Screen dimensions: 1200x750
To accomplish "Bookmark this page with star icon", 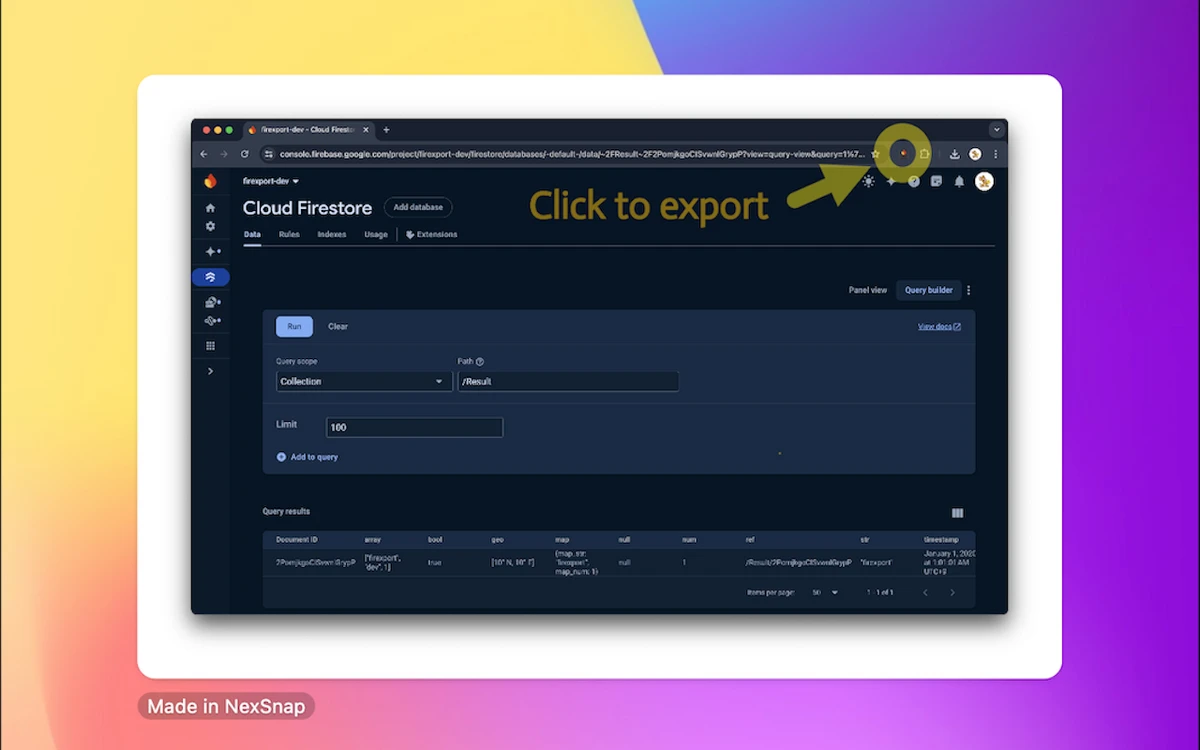I will point(876,154).
